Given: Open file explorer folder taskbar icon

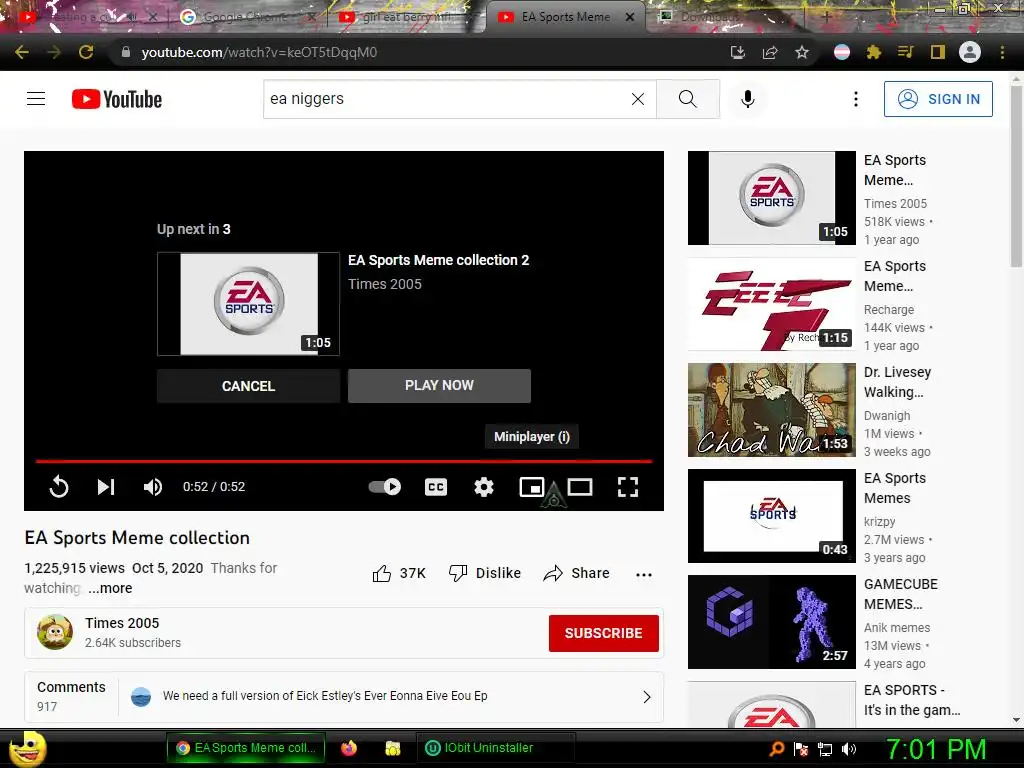Looking at the screenshot, I should pyautogui.click(x=392, y=748).
